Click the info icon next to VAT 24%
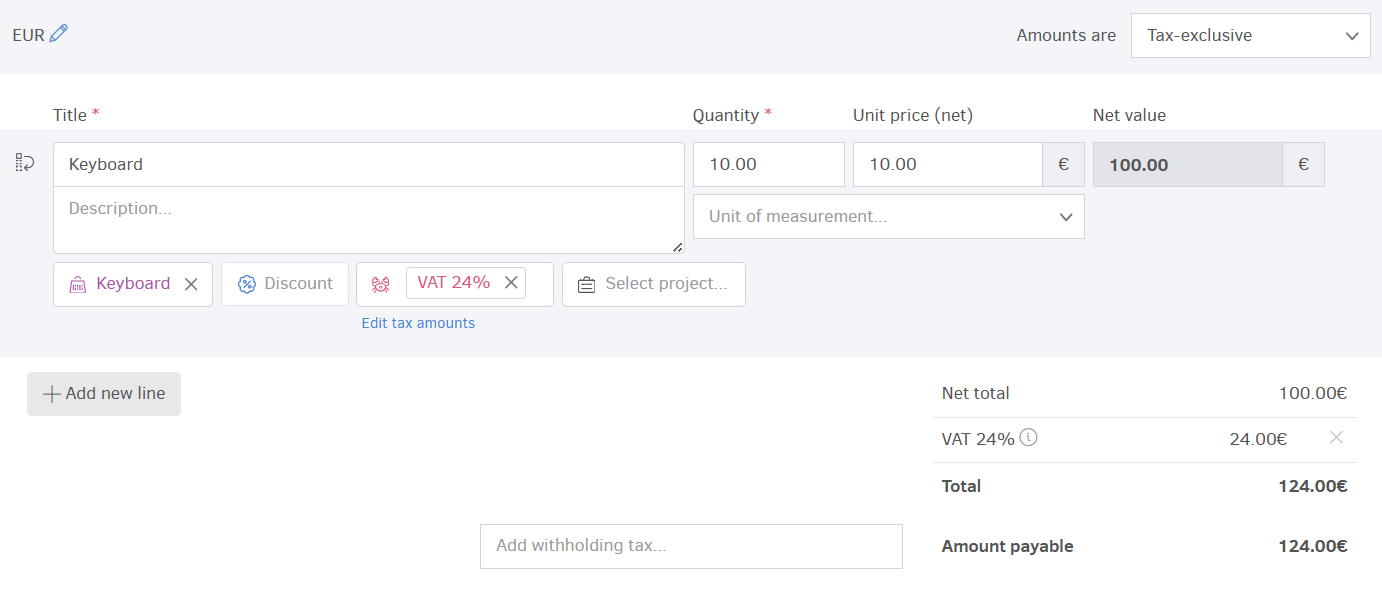 [x=1029, y=437]
